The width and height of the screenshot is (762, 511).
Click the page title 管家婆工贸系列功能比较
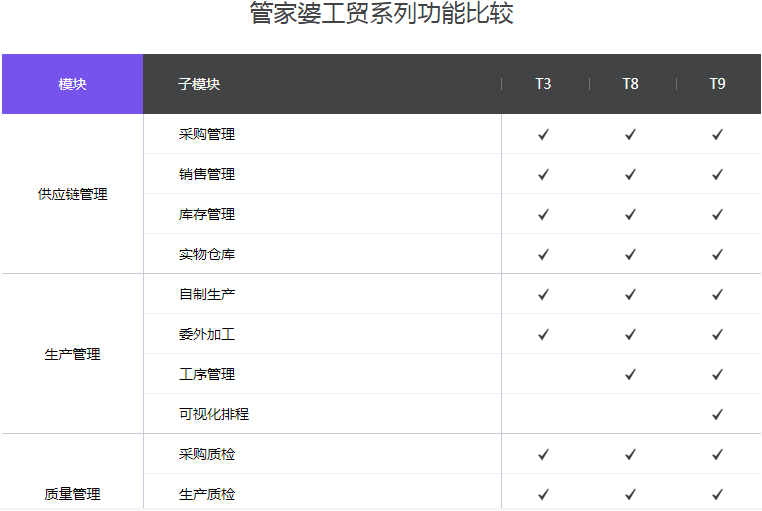(381, 13)
